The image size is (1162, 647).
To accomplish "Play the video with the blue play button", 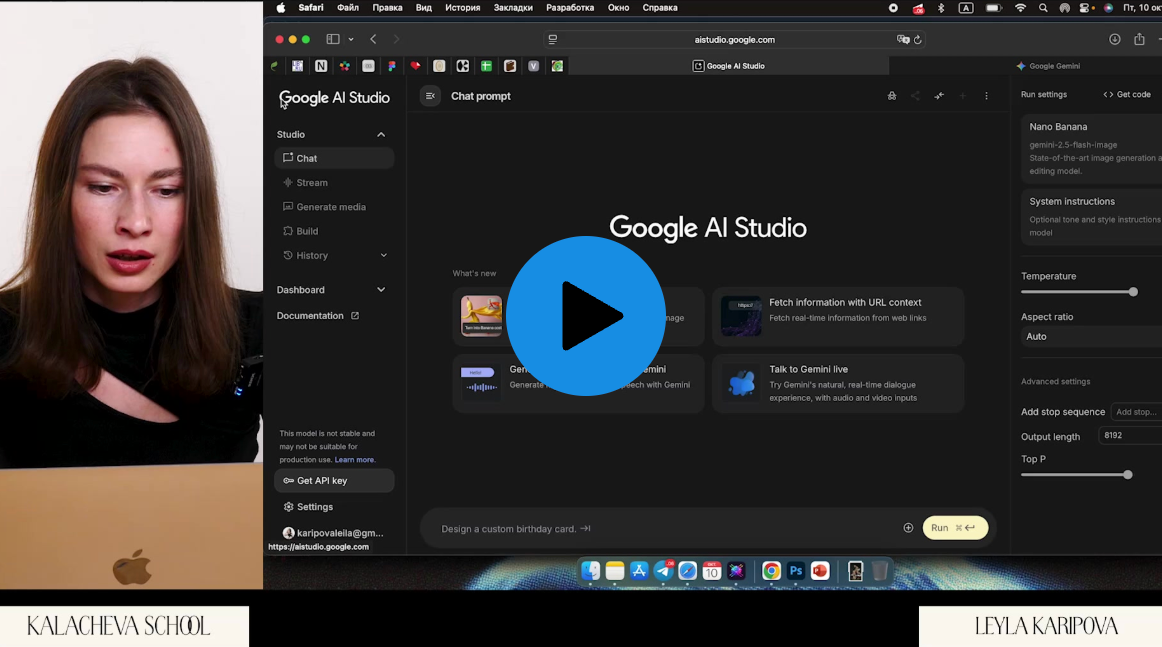I will pyautogui.click(x=586, y=316).
